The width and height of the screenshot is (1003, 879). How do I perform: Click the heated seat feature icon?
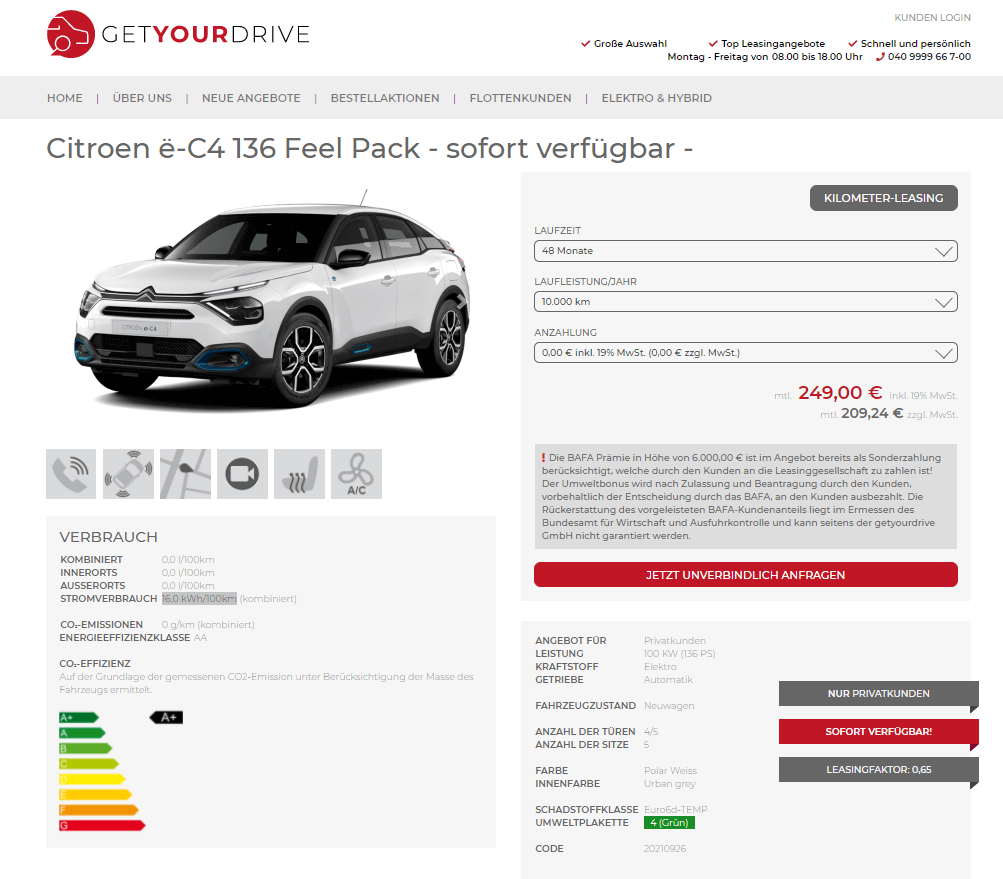pyautogui.click(x=299, y=474)
